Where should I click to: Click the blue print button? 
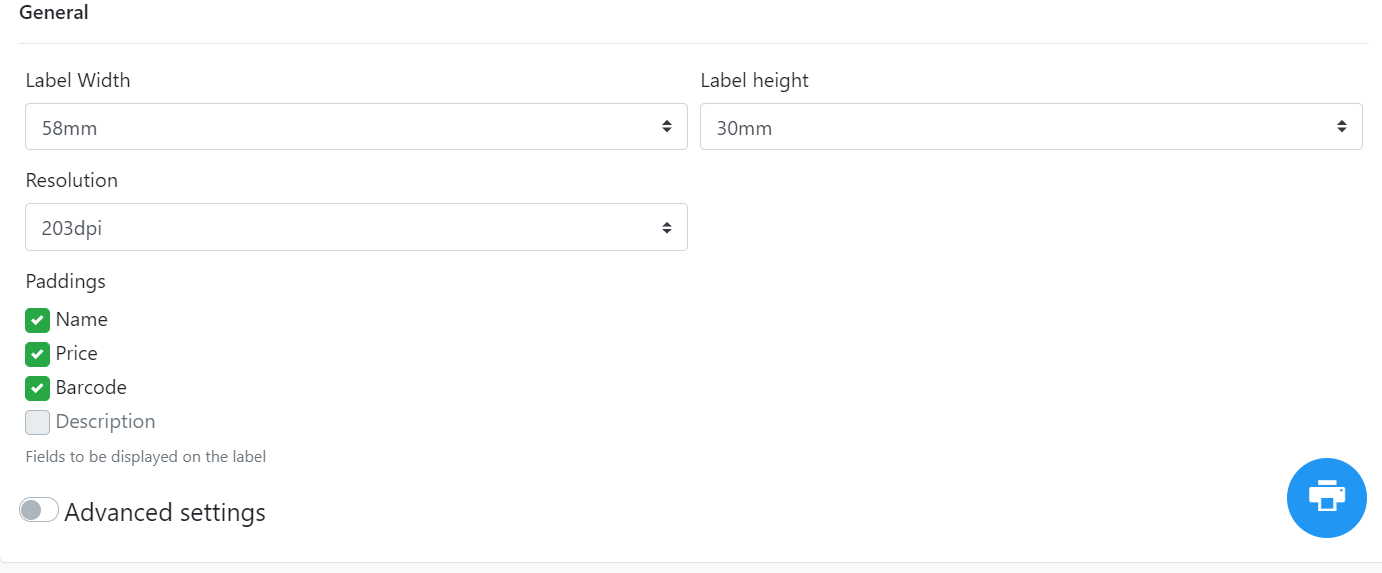1326,497
